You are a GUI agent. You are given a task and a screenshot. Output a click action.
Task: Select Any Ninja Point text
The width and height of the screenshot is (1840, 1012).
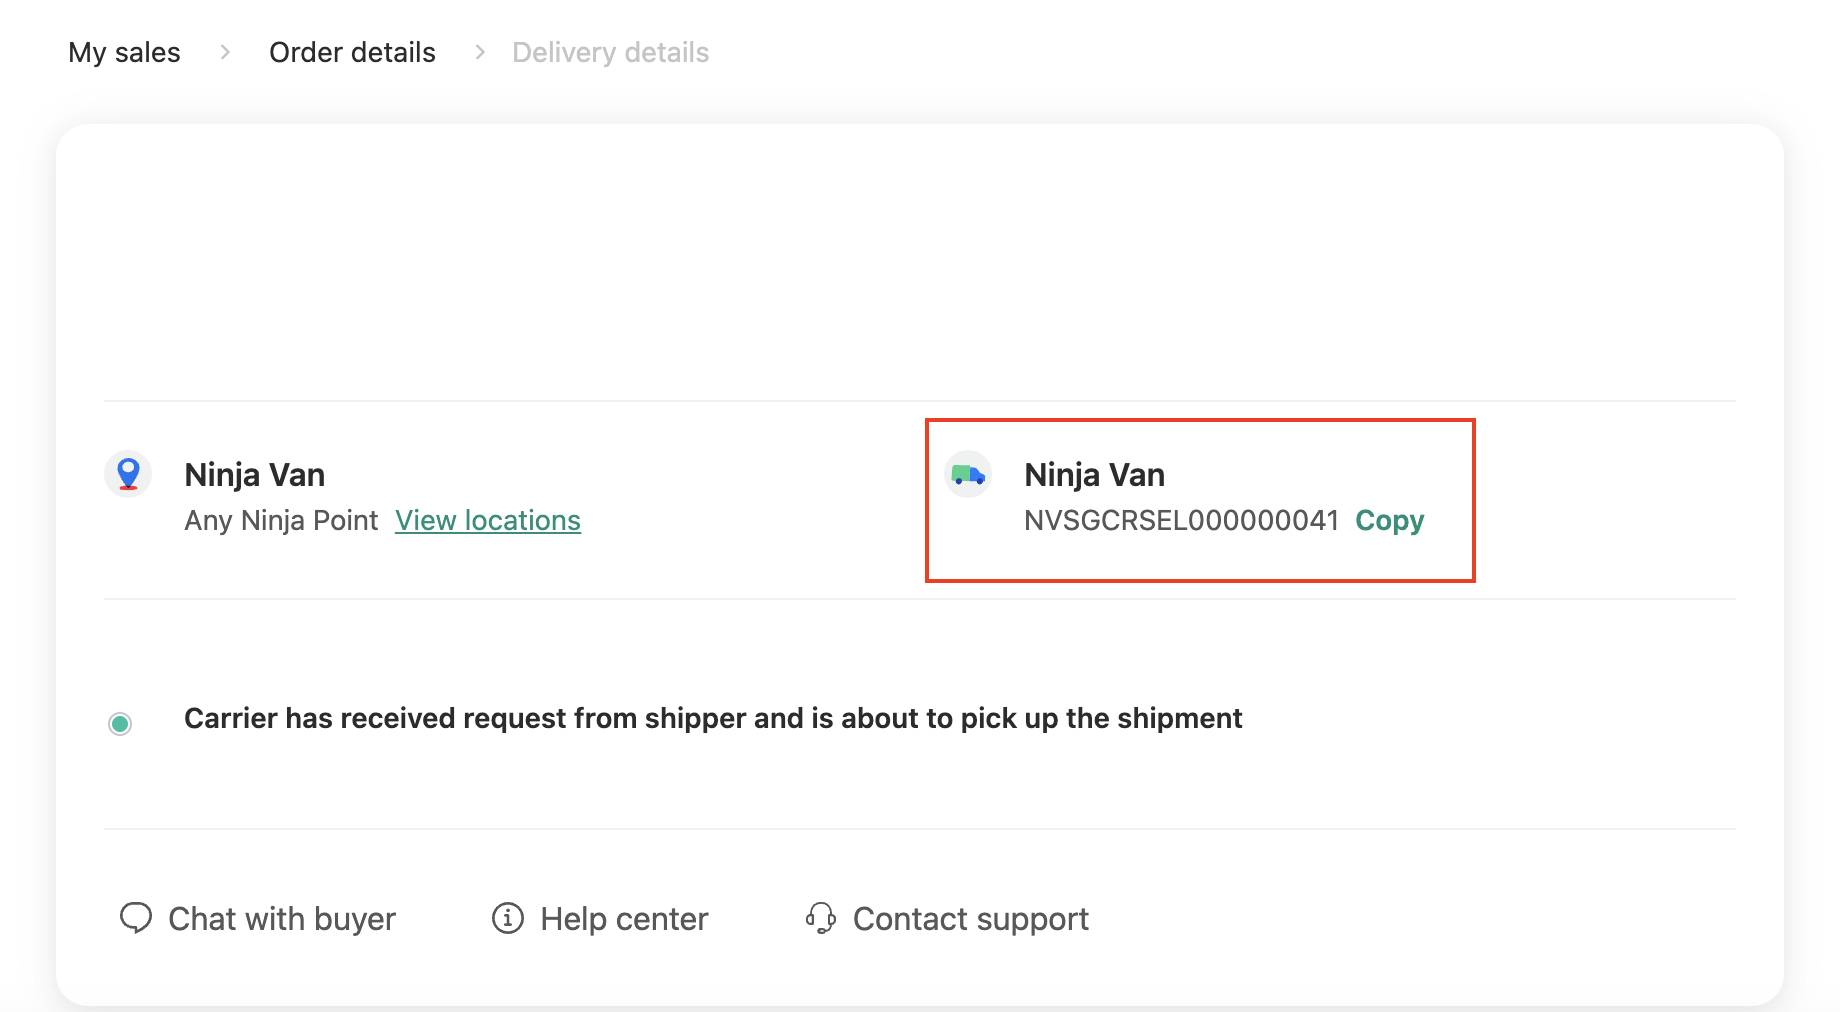coord(281,520)
